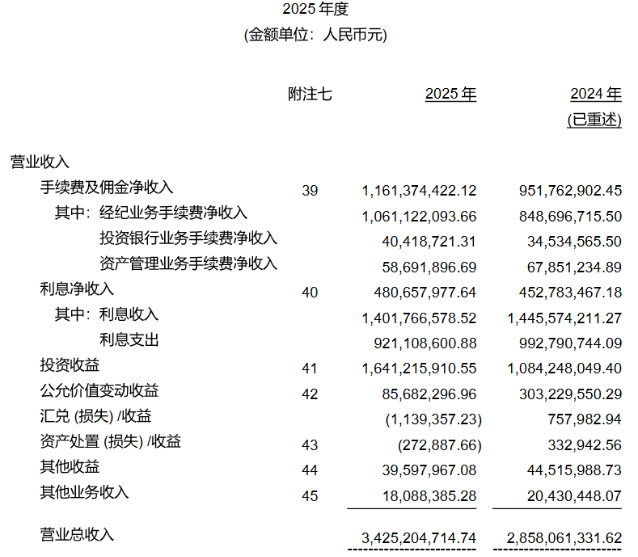Click the value 848,696,715.50
The width and height of the screenshot is (638, 557).
(x=570, y=216)
